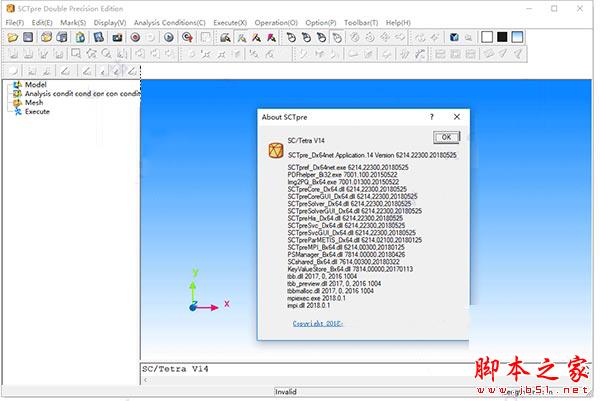Open the Toolbar(T) menu
The width and height of the screenshot is (600, 401).
click(361, 23)
